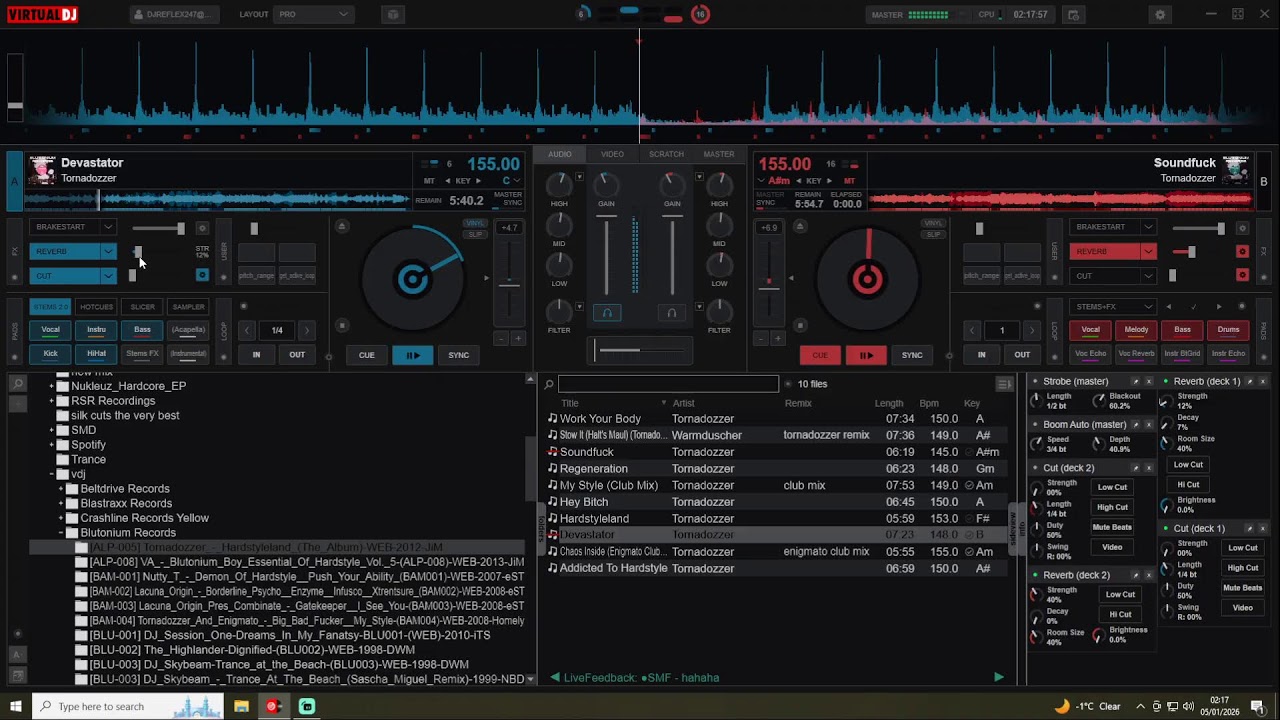Click the crossfader slider

640,350
